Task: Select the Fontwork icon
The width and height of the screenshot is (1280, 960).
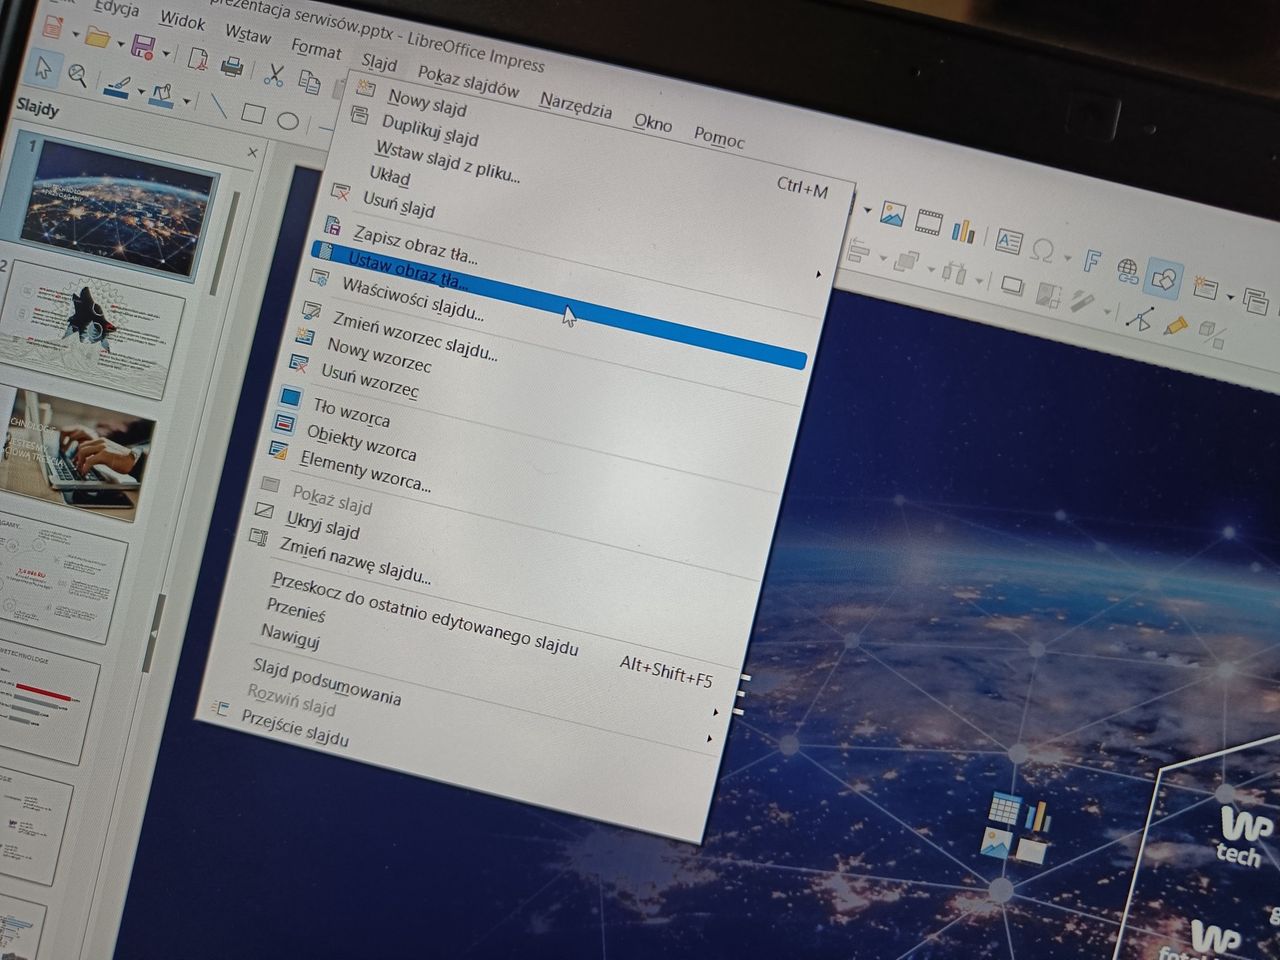Action: click(1093, 262)
